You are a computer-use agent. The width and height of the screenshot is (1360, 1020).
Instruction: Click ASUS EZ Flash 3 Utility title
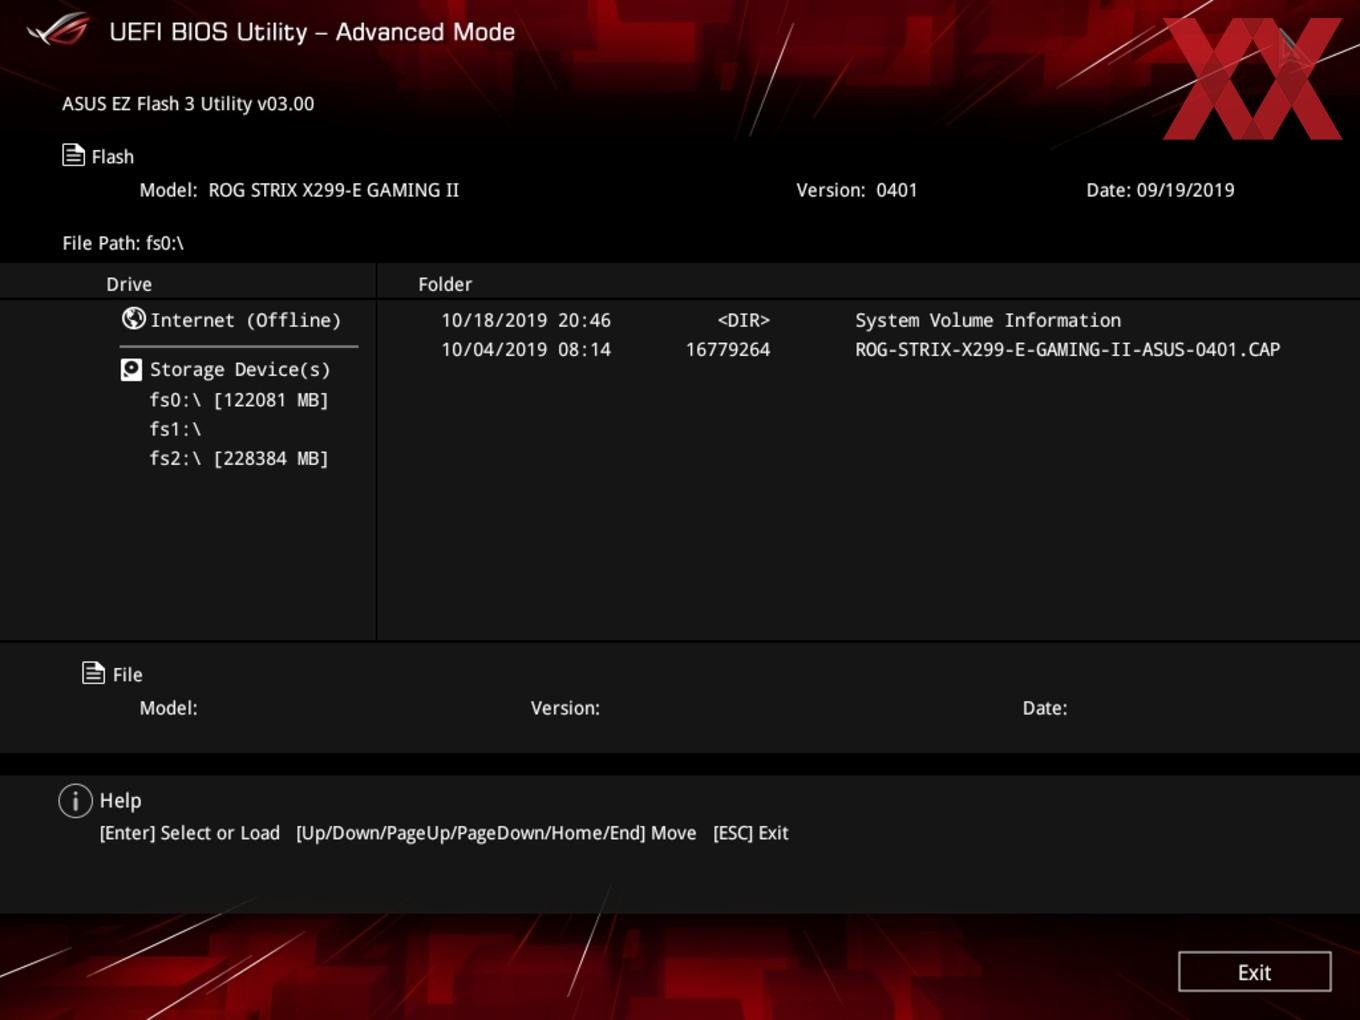point(188,104)
